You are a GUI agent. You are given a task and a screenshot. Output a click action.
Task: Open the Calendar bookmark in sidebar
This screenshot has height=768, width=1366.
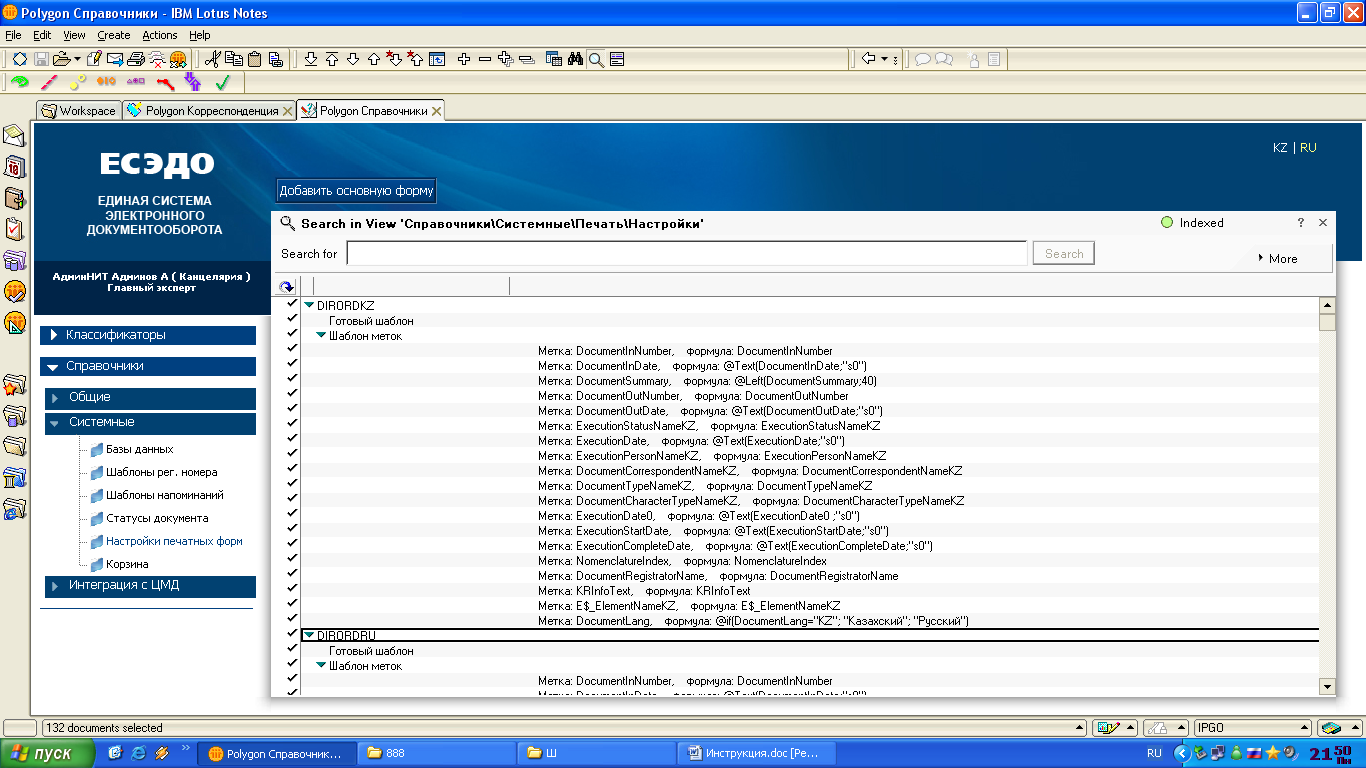tap(14, 166)
